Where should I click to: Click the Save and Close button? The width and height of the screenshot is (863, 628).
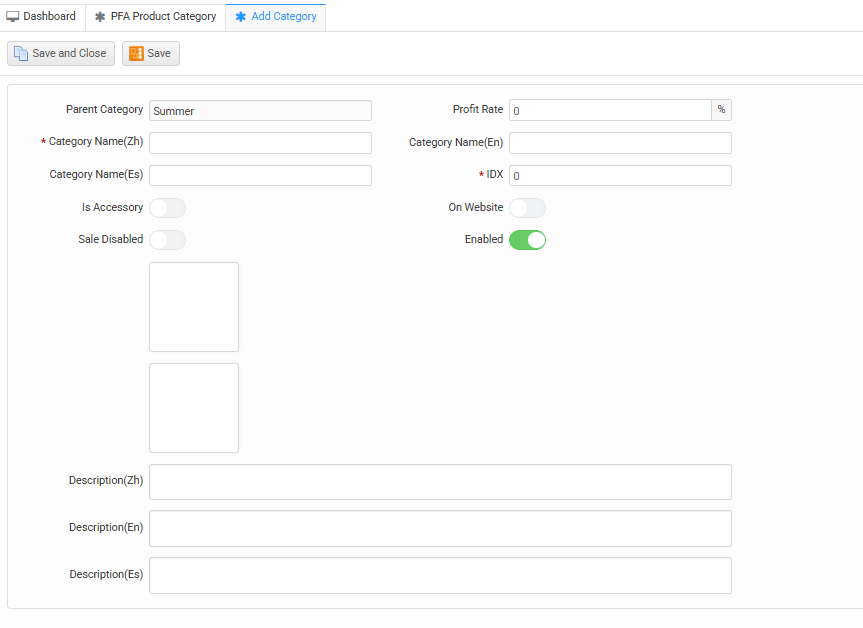[61, 54]
